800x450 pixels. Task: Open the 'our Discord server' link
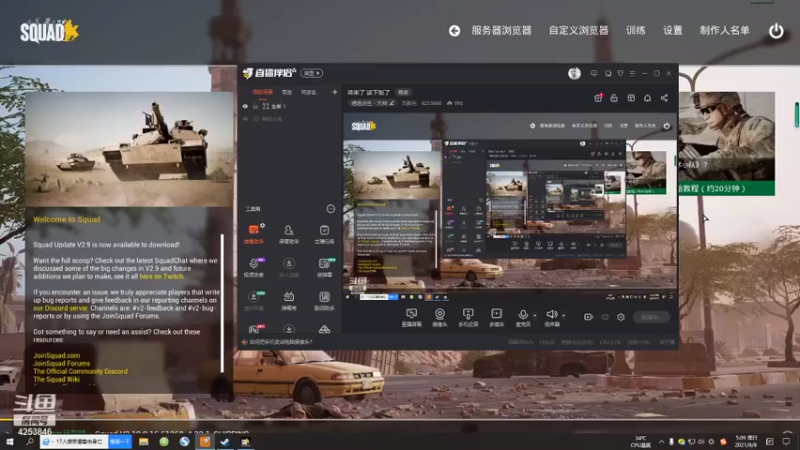(x=61, y=308)
